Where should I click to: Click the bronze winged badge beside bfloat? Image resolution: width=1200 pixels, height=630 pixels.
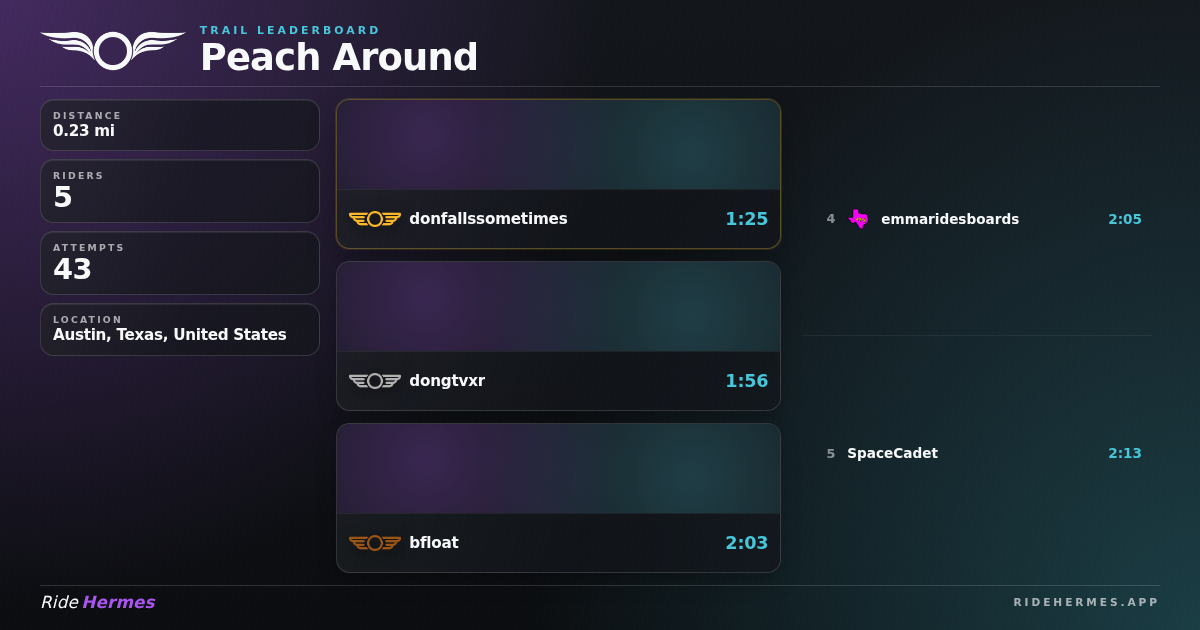tap(374, 543)
